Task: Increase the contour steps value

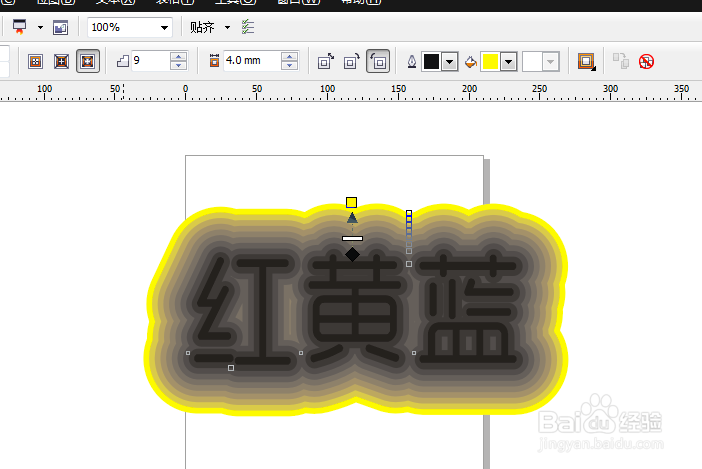Action: point(179,56)
